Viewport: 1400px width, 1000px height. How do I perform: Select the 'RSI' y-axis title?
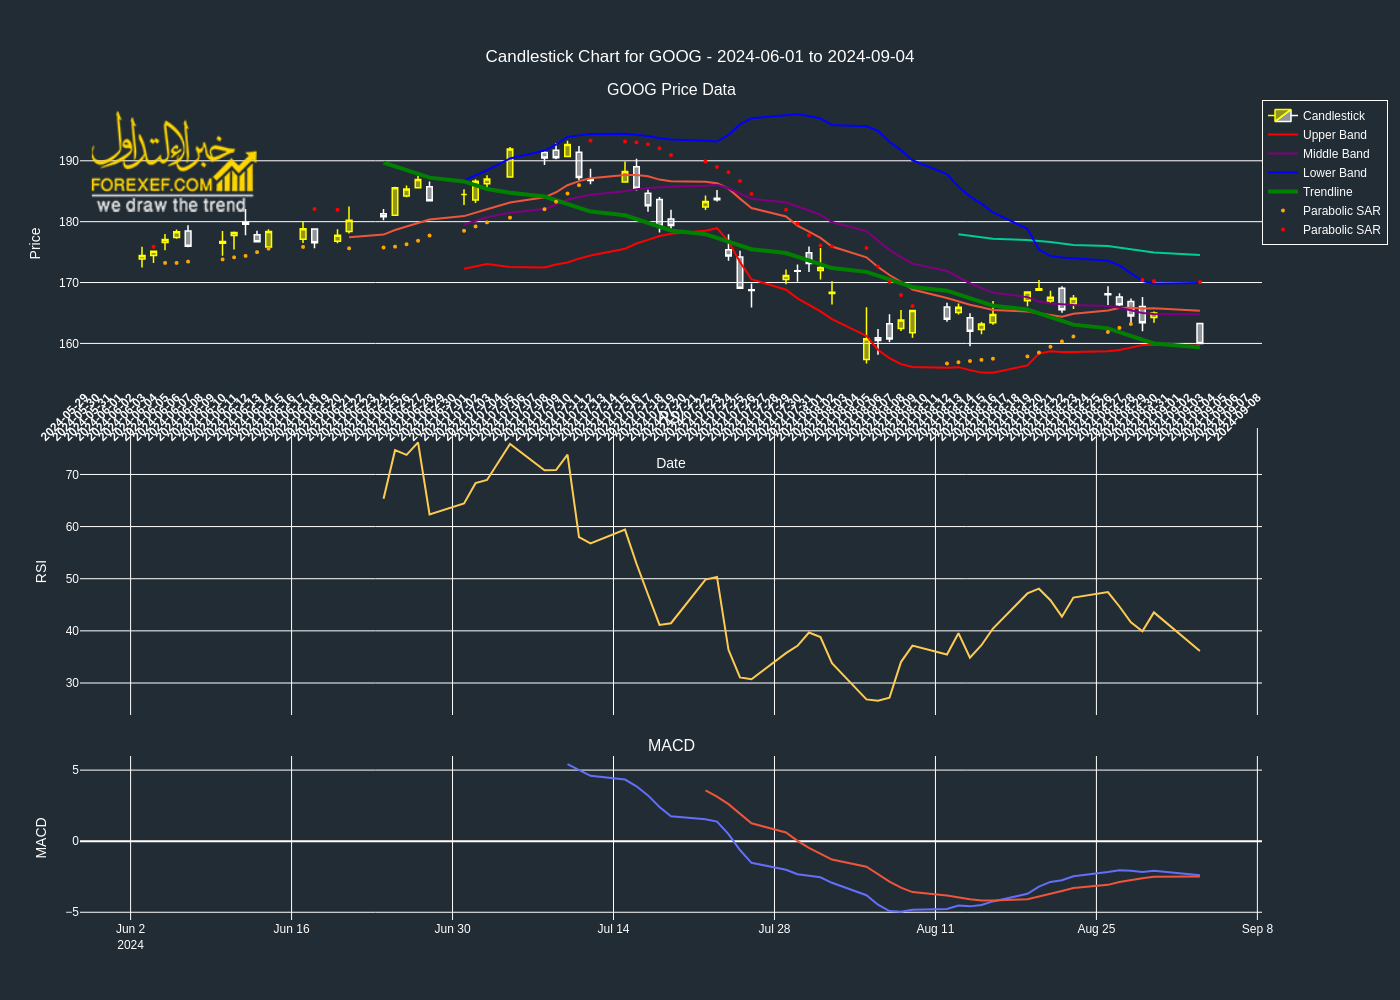(41, 572)
